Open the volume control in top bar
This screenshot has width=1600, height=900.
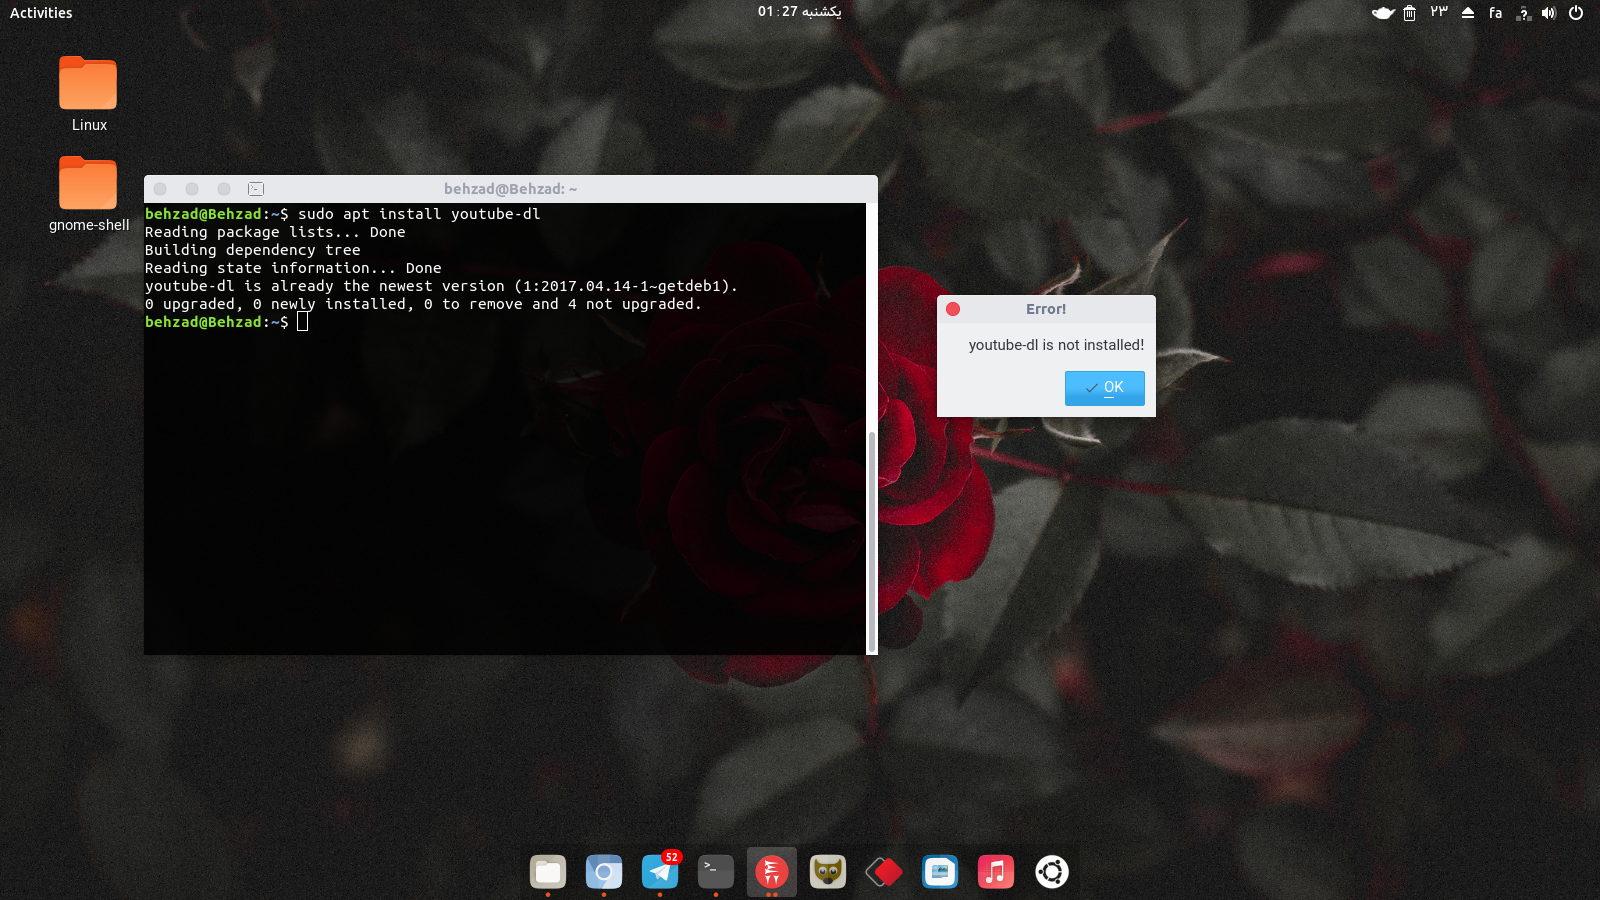(1549, 13)
